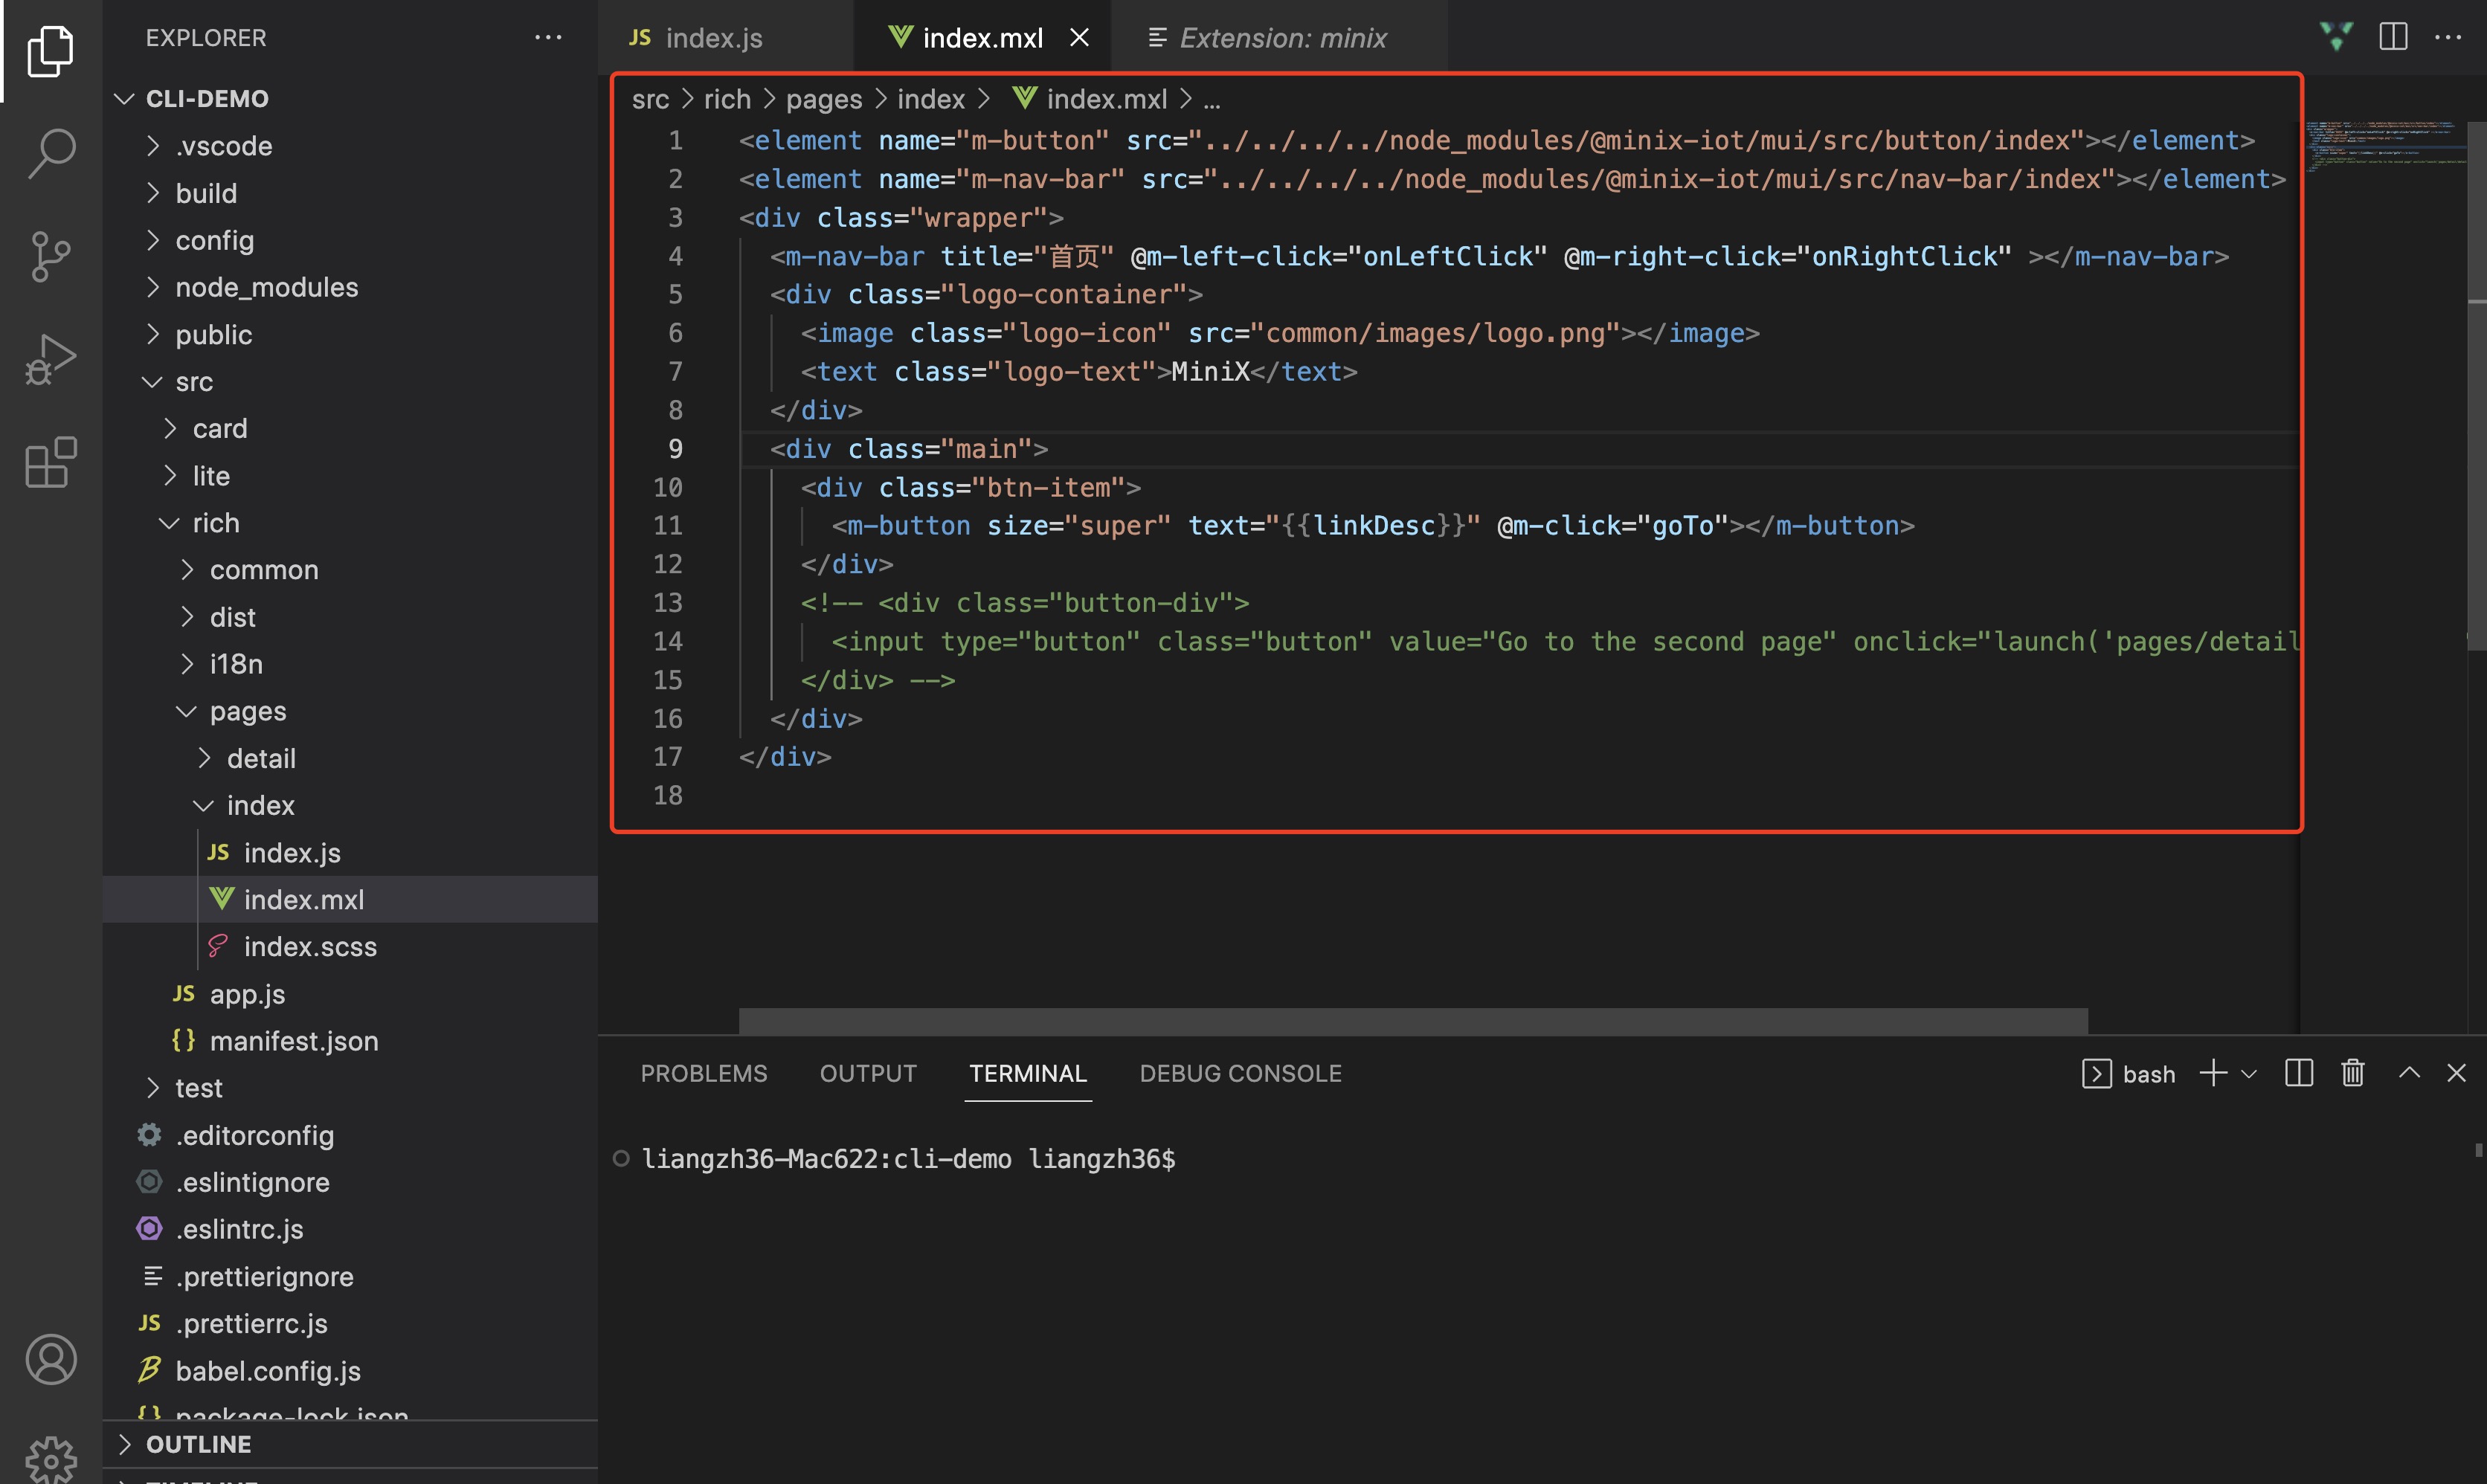
Task: Open the PROBLEMS panel tab
Action: click(704, 1073)
